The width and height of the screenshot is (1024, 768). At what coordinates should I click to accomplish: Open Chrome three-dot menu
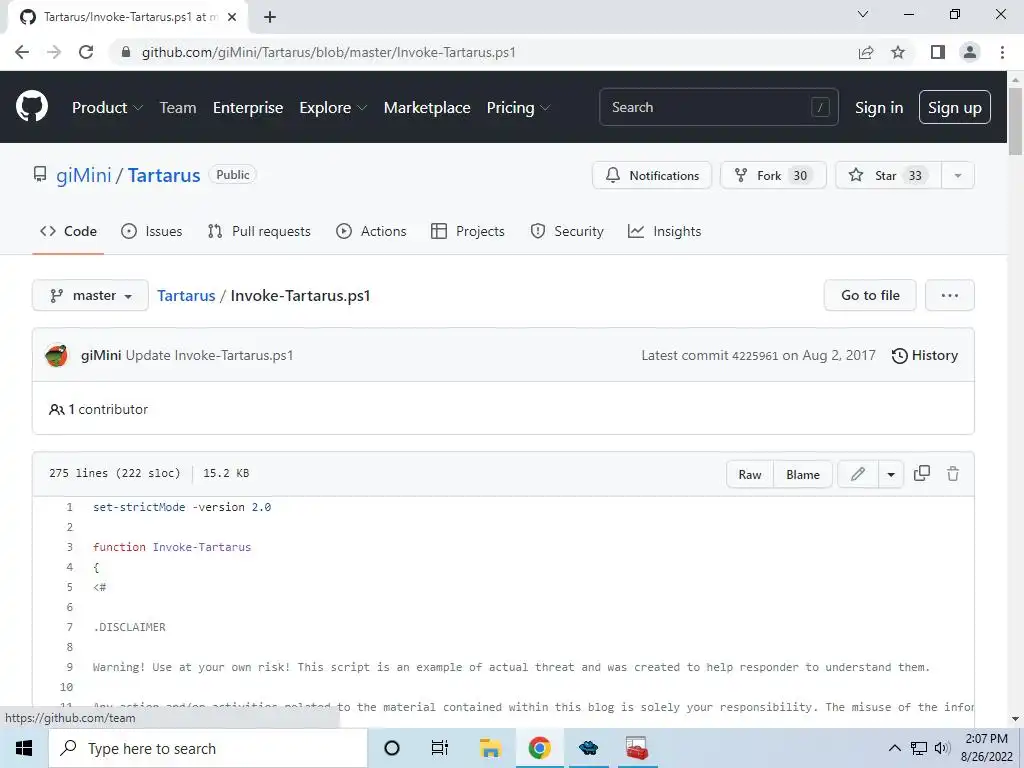pyautogui.click(x=1002, y=52)
